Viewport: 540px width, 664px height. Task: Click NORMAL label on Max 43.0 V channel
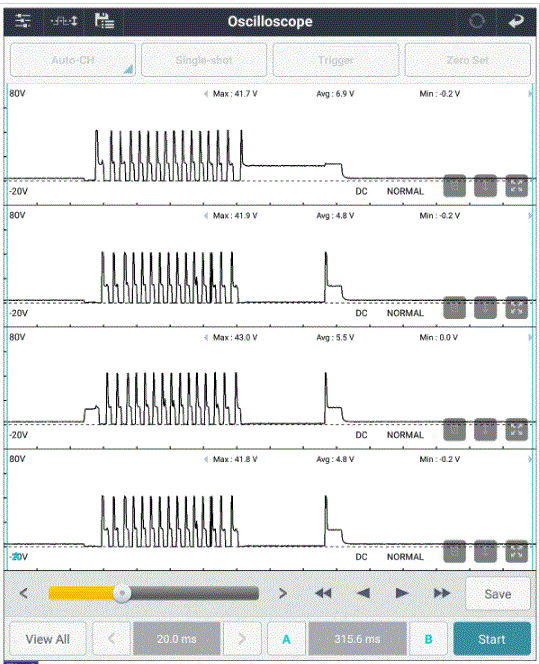405,435
